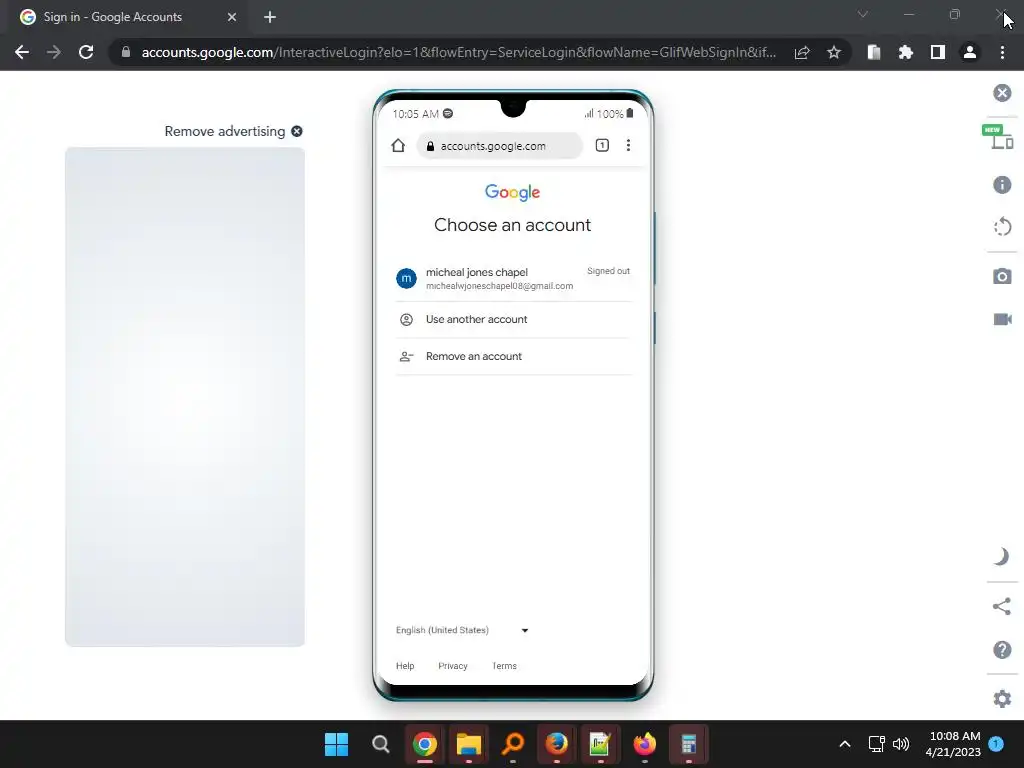The width and height of the screenshot is (1024, 768).
Task: Close the mobile simulator panel with X icon
Action: click(1002, 93)
